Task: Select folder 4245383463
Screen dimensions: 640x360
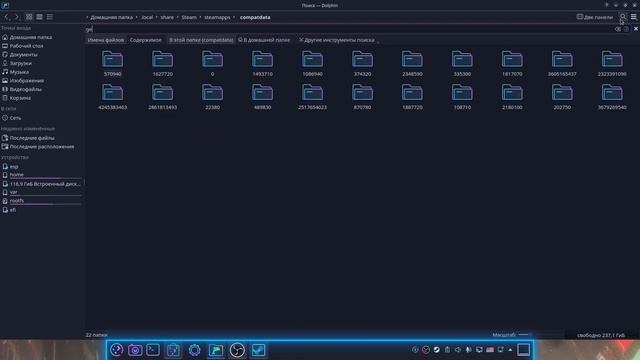Action: point(113,97)
